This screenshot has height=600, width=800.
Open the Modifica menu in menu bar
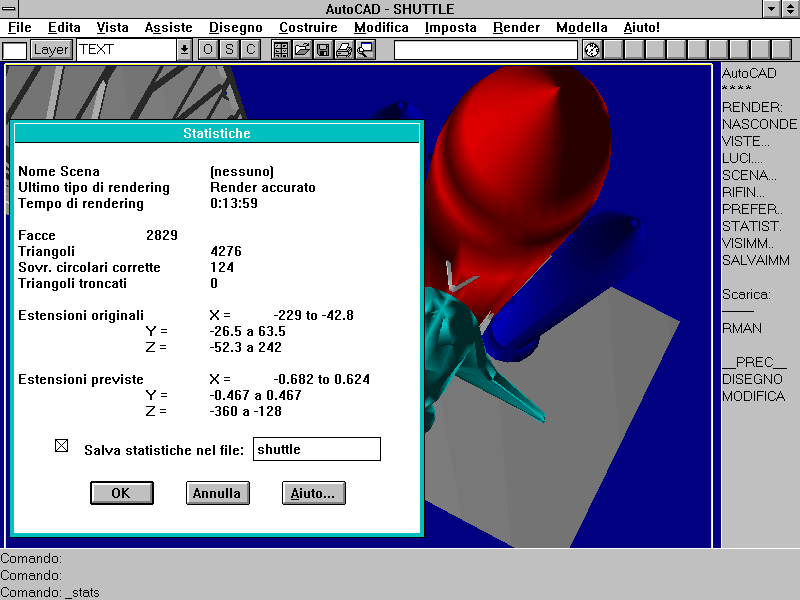point(381,28)
